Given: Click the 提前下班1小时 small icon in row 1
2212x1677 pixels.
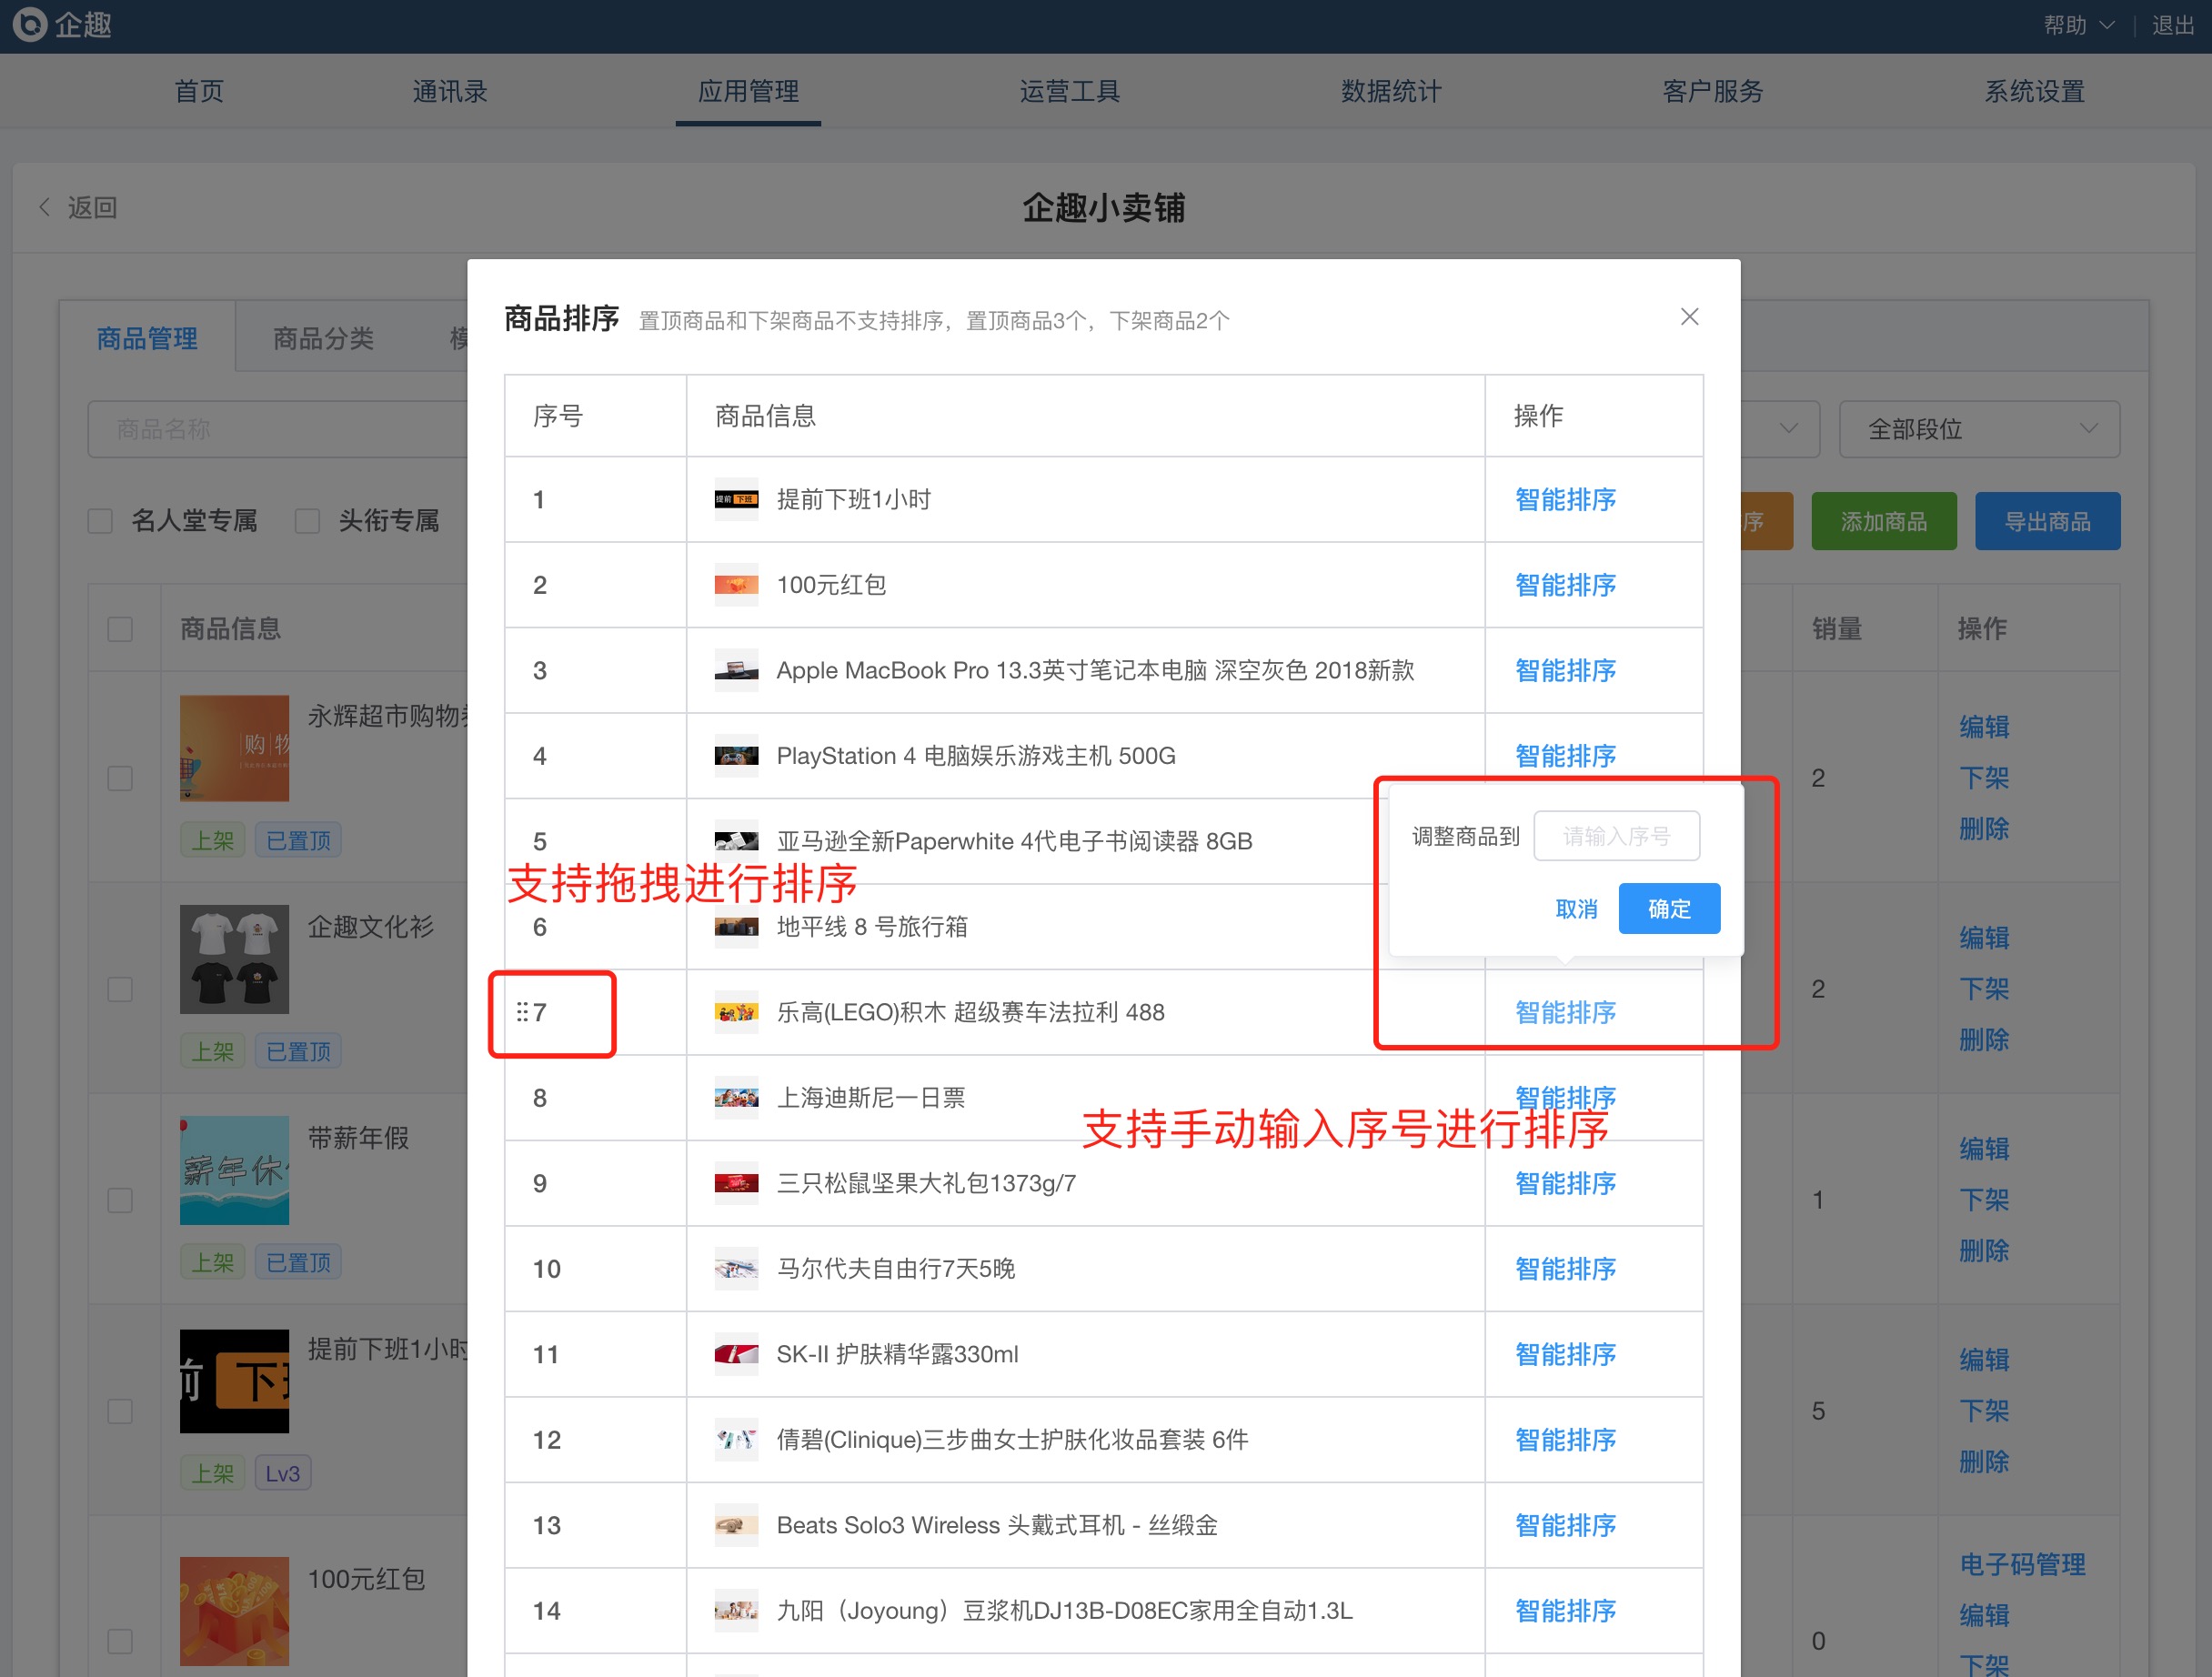Looking at the screenshot, I should point(735,499).
